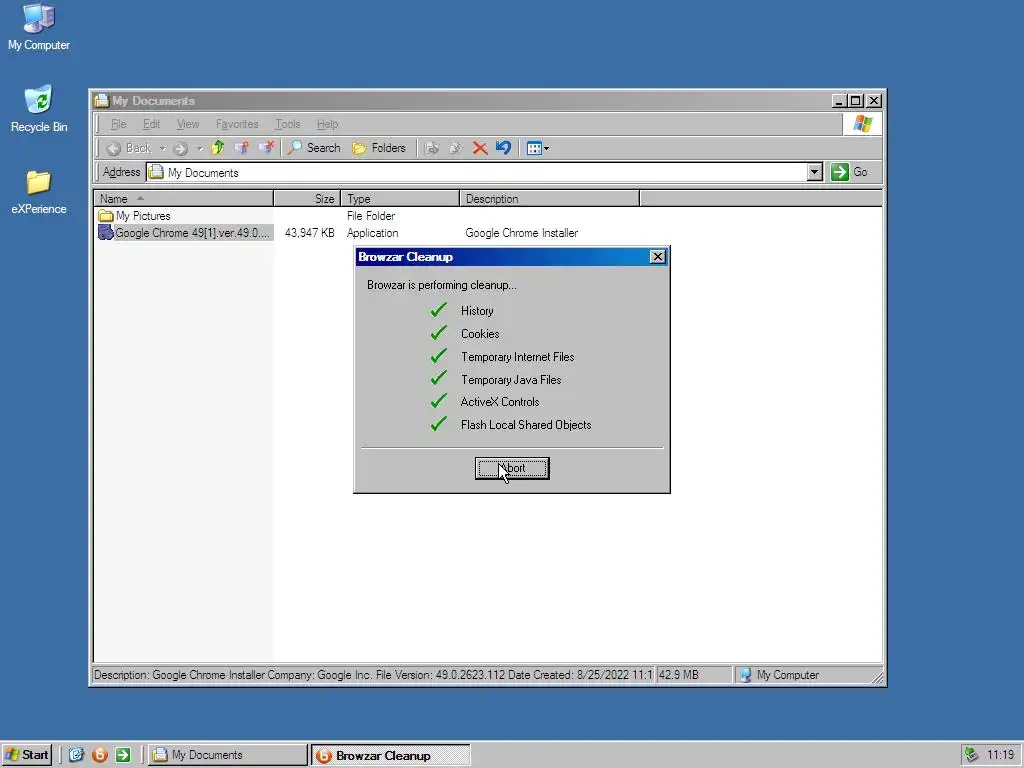This screenshot has height=768, width=1024.
Task: Click the Windows flag logo icon
Action: pos(862,123)
